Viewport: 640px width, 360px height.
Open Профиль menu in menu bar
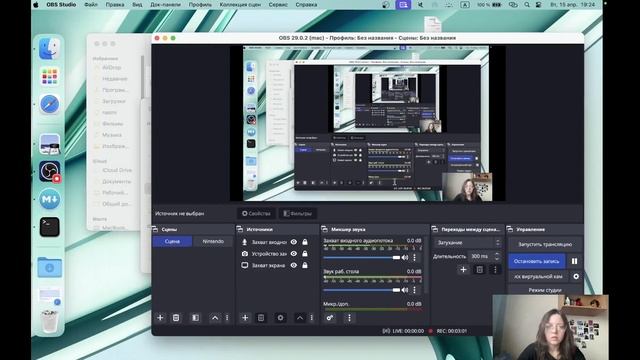200,4
